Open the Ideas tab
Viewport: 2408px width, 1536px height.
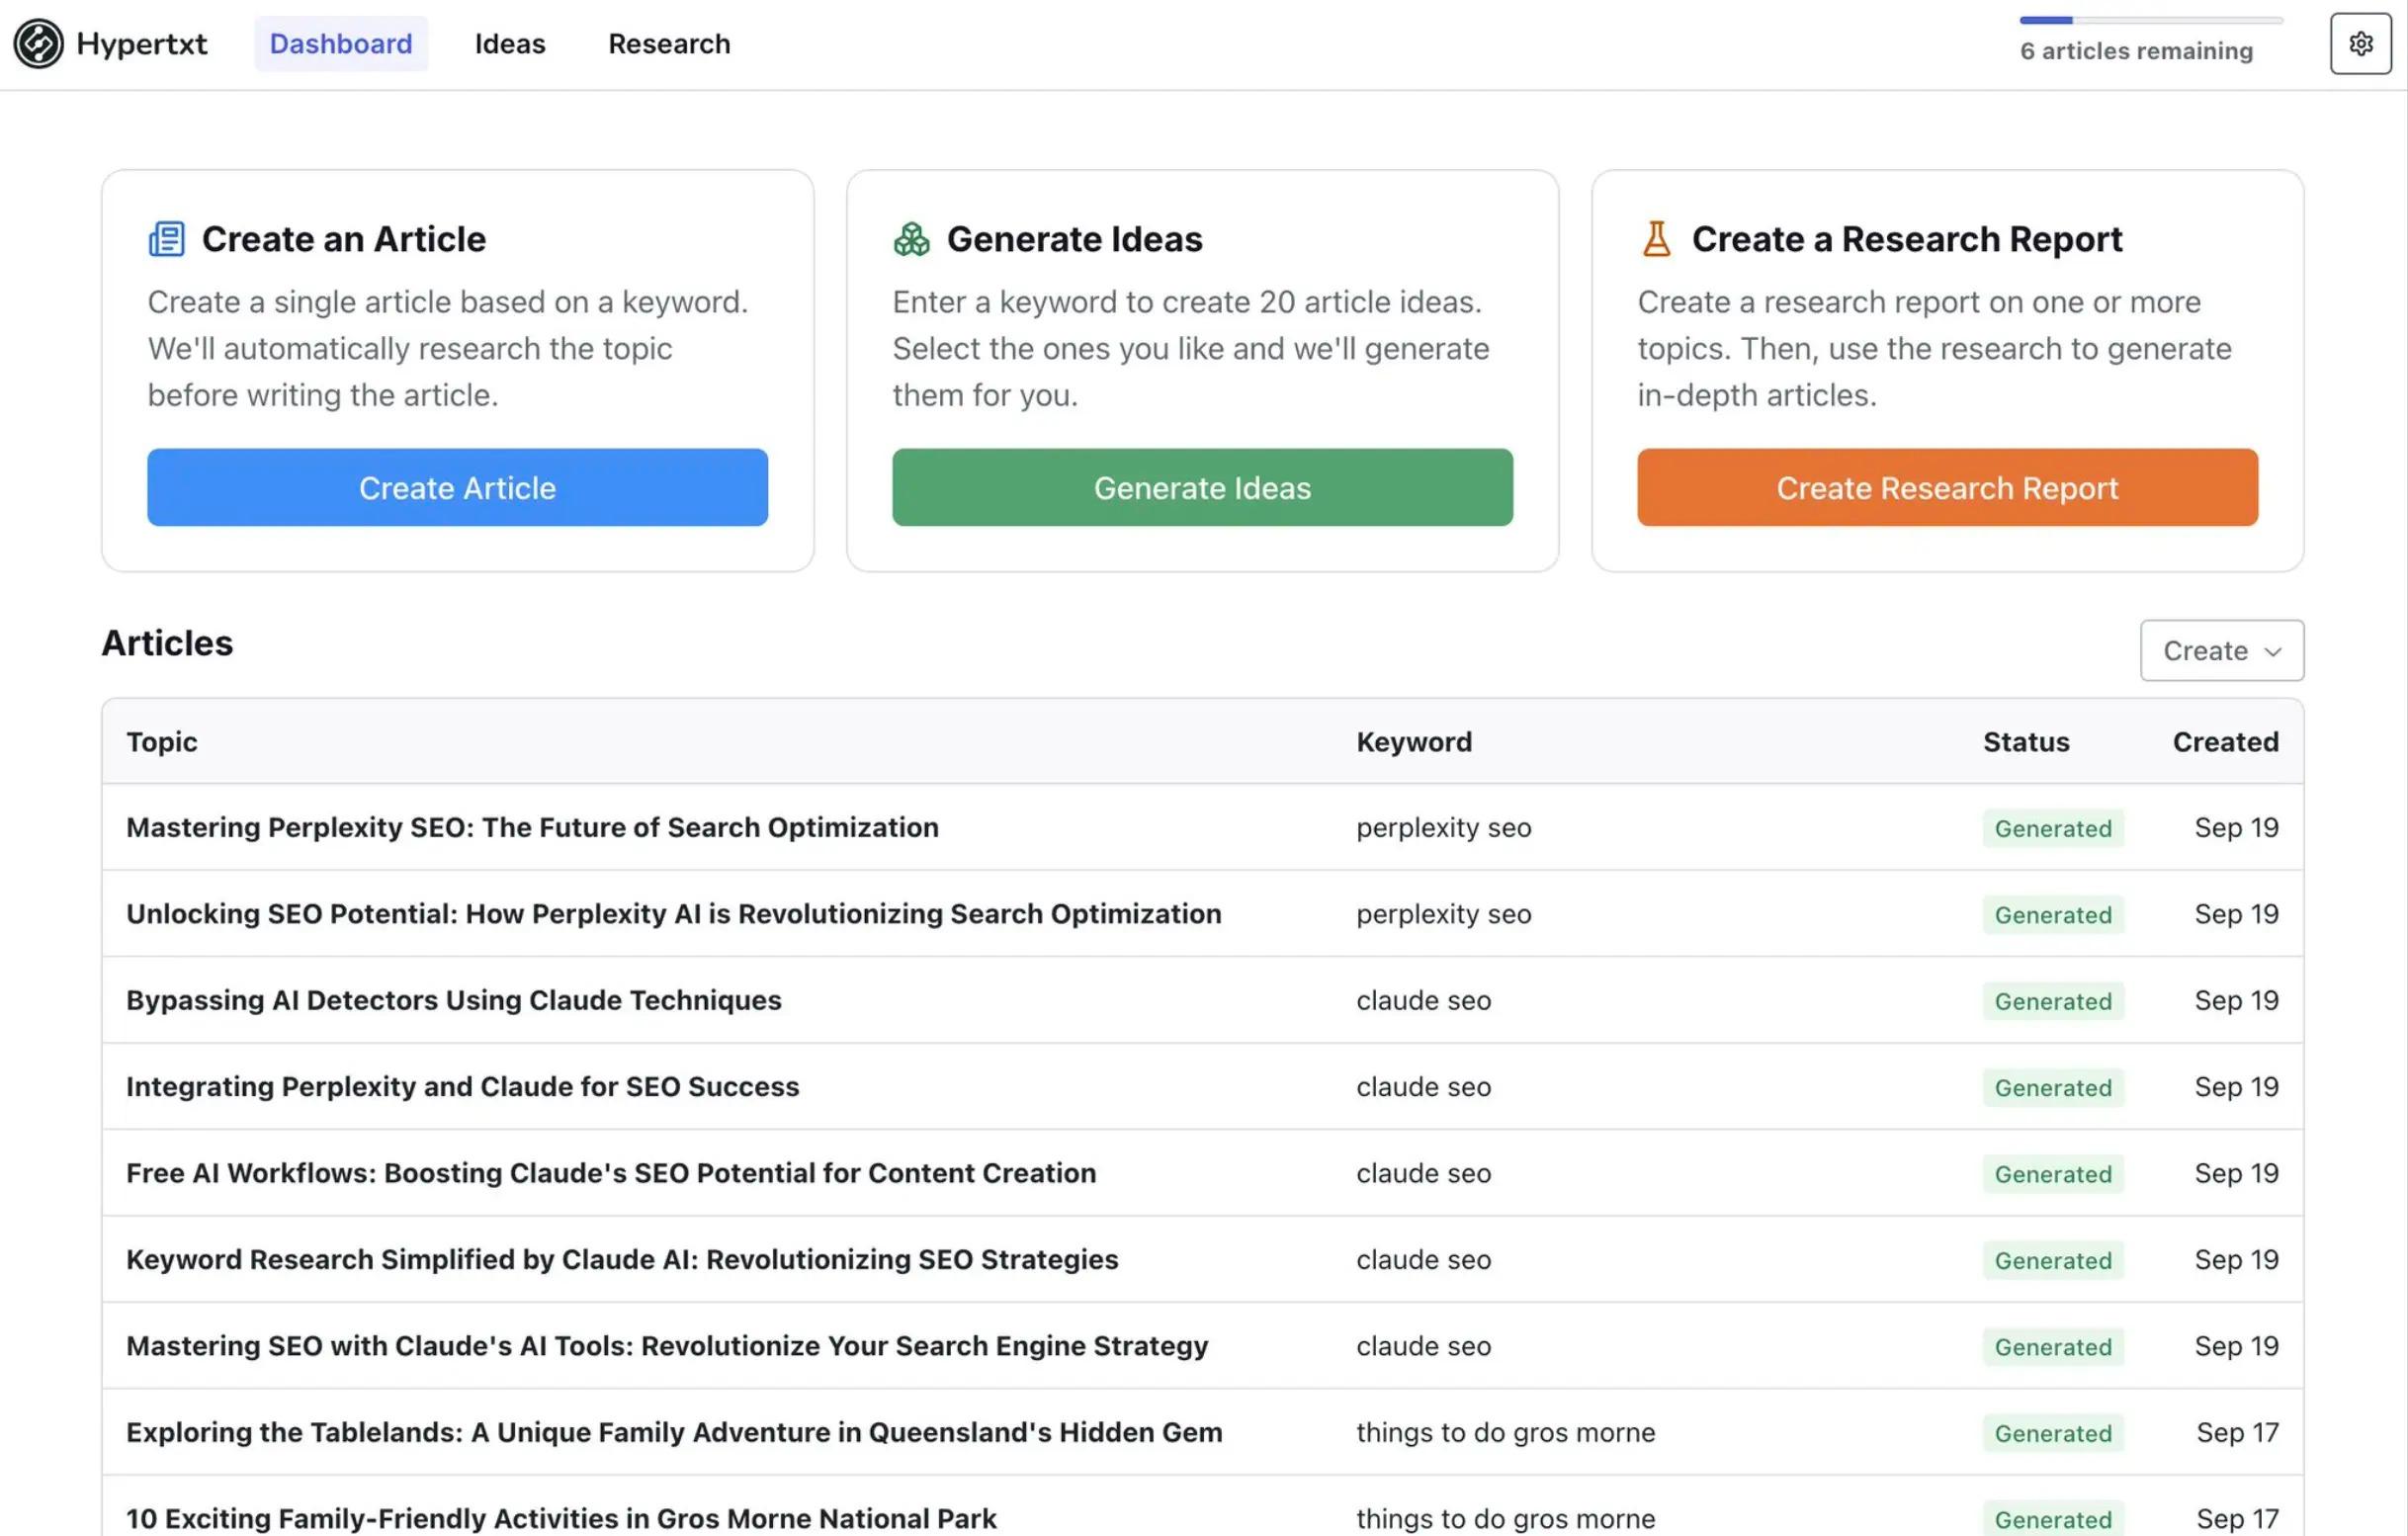(x=510, y=44)
